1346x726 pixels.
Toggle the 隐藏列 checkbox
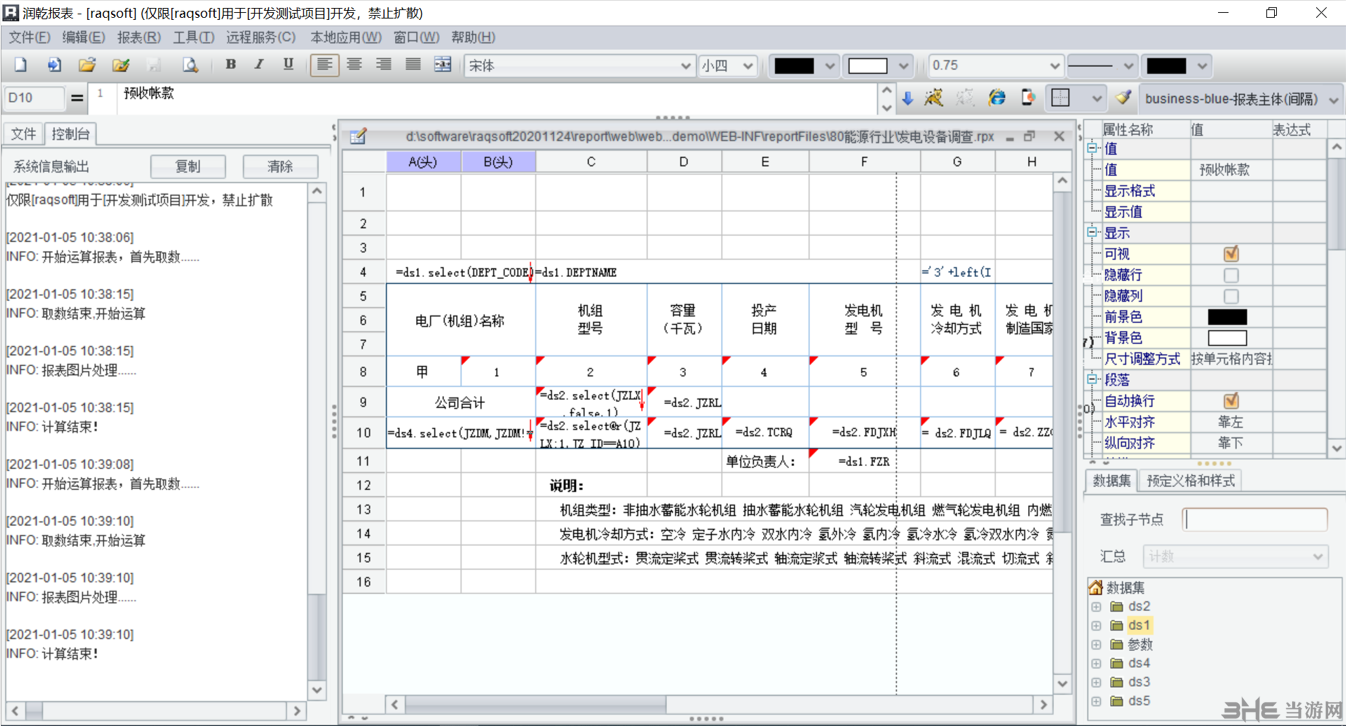(1231, 296)
